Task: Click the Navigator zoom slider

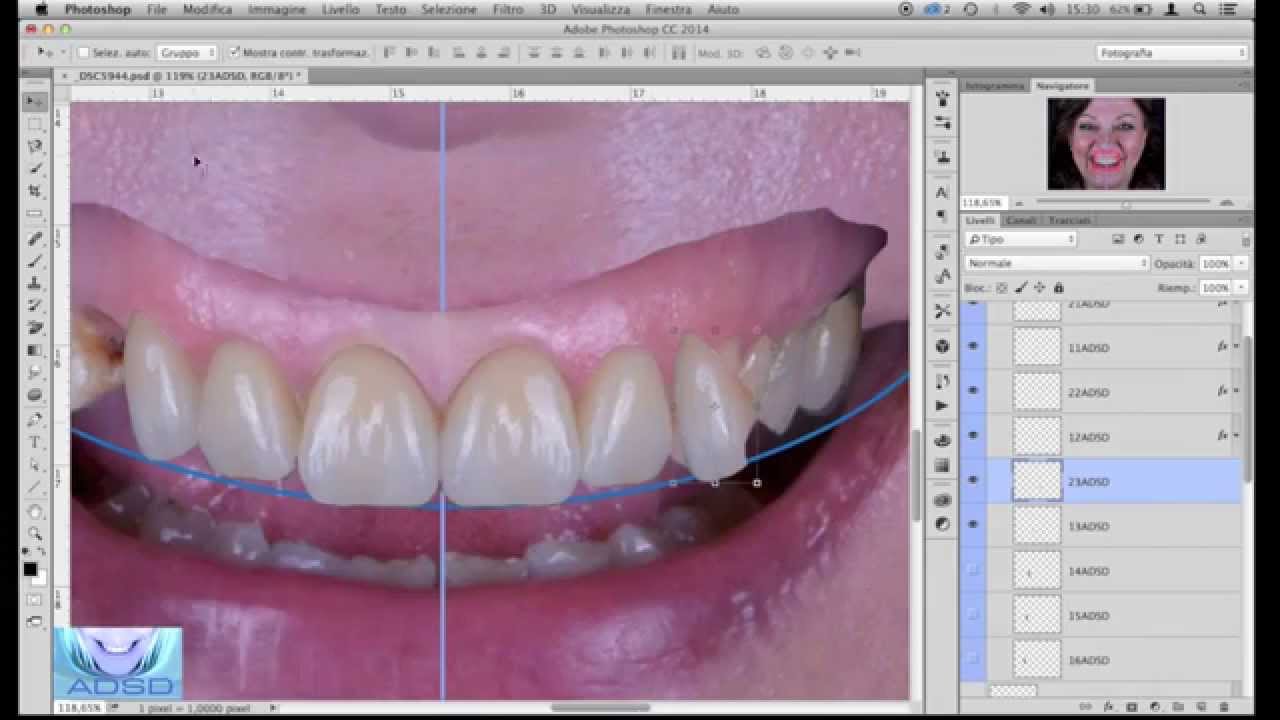Action: click(x=1127, y=203)
